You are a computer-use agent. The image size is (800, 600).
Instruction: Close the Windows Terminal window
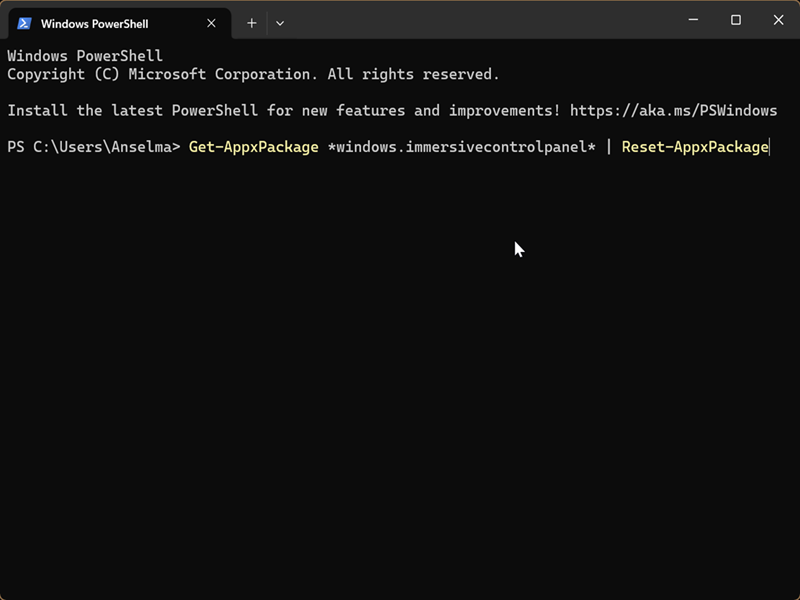[x=779, y=20]
